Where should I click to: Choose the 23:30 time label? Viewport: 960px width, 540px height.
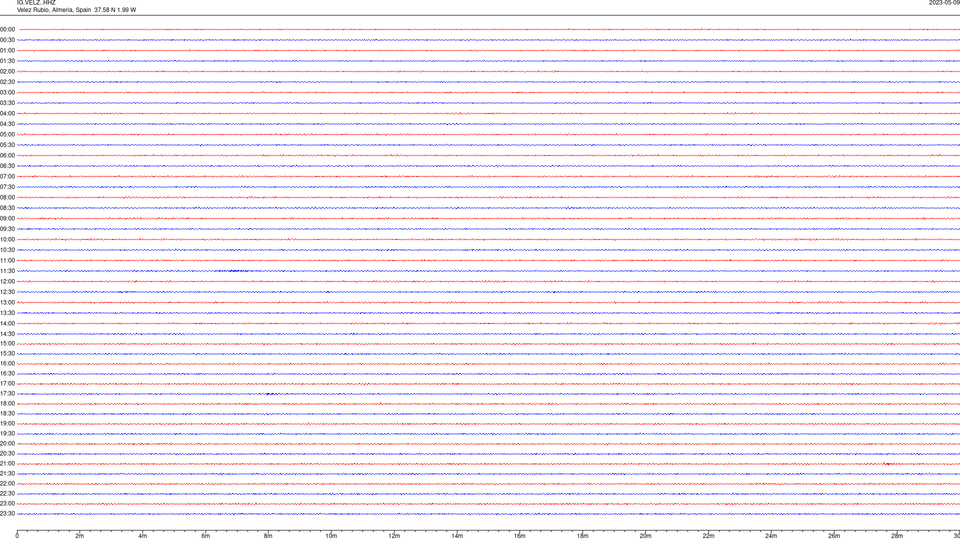click(7, 514)
